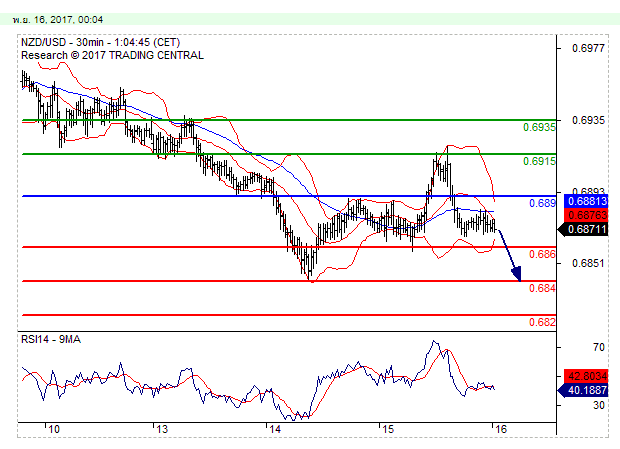Click the blue 40.1887 RSI tag
620x449 pixels.
tap(583, 391)
